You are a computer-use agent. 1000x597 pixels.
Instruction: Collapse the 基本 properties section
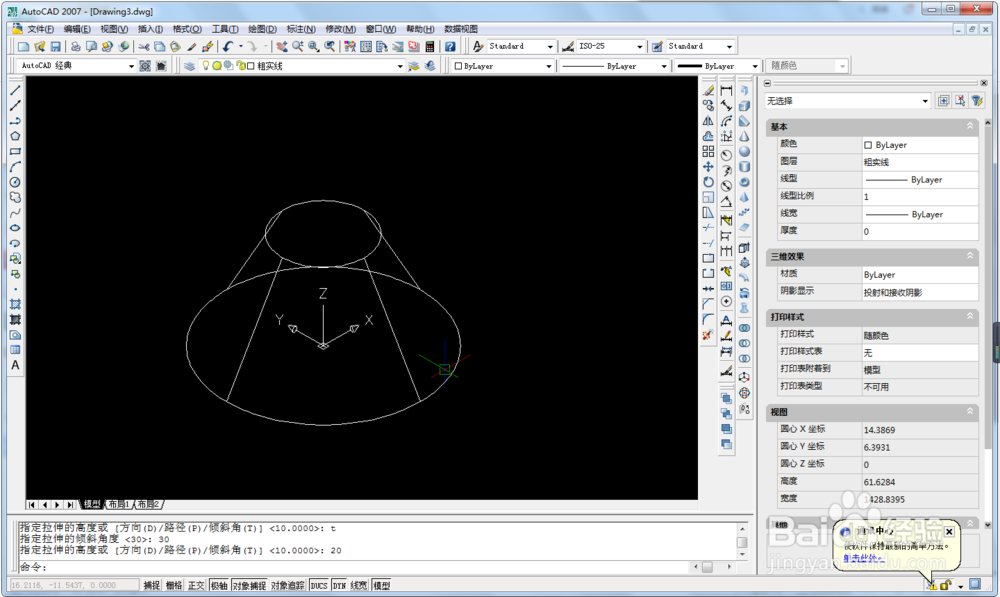click(x=970, y=126)
